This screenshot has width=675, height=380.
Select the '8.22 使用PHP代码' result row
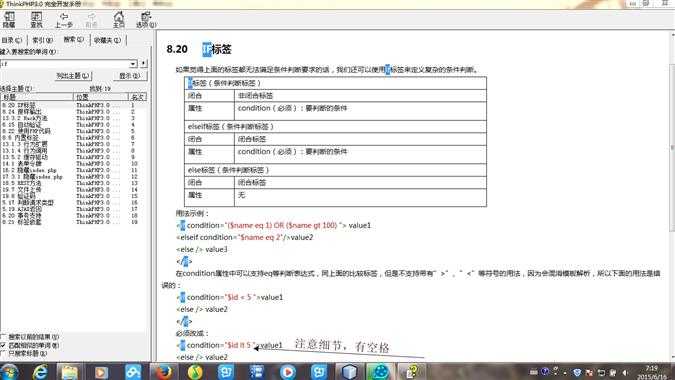click(x=74, y=131)
